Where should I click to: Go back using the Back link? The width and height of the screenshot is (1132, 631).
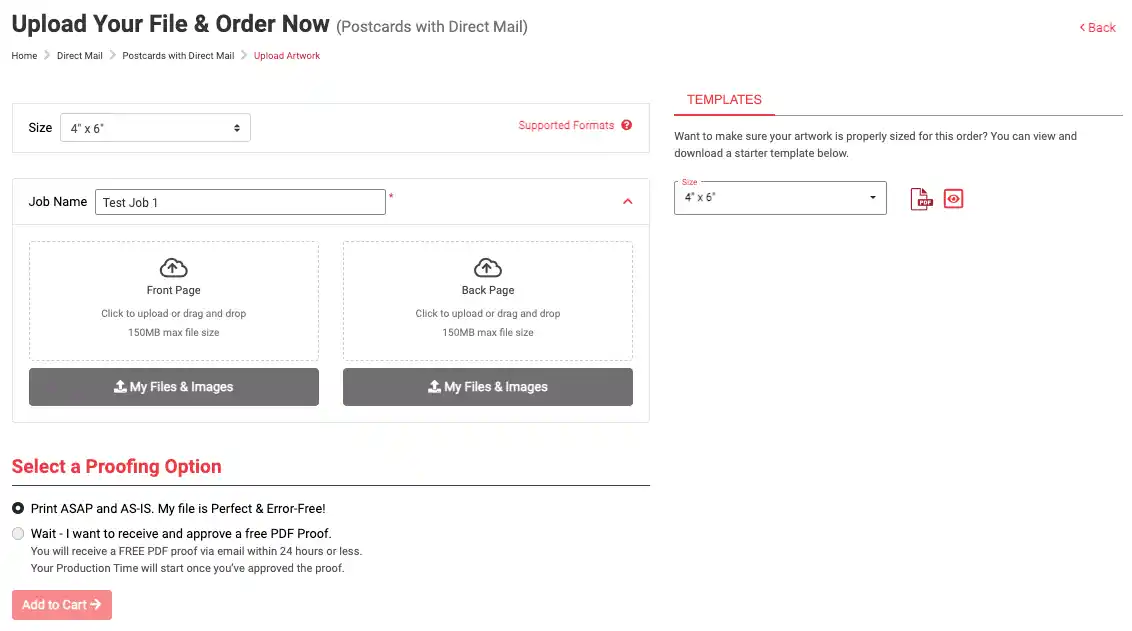coord(1097,28)
